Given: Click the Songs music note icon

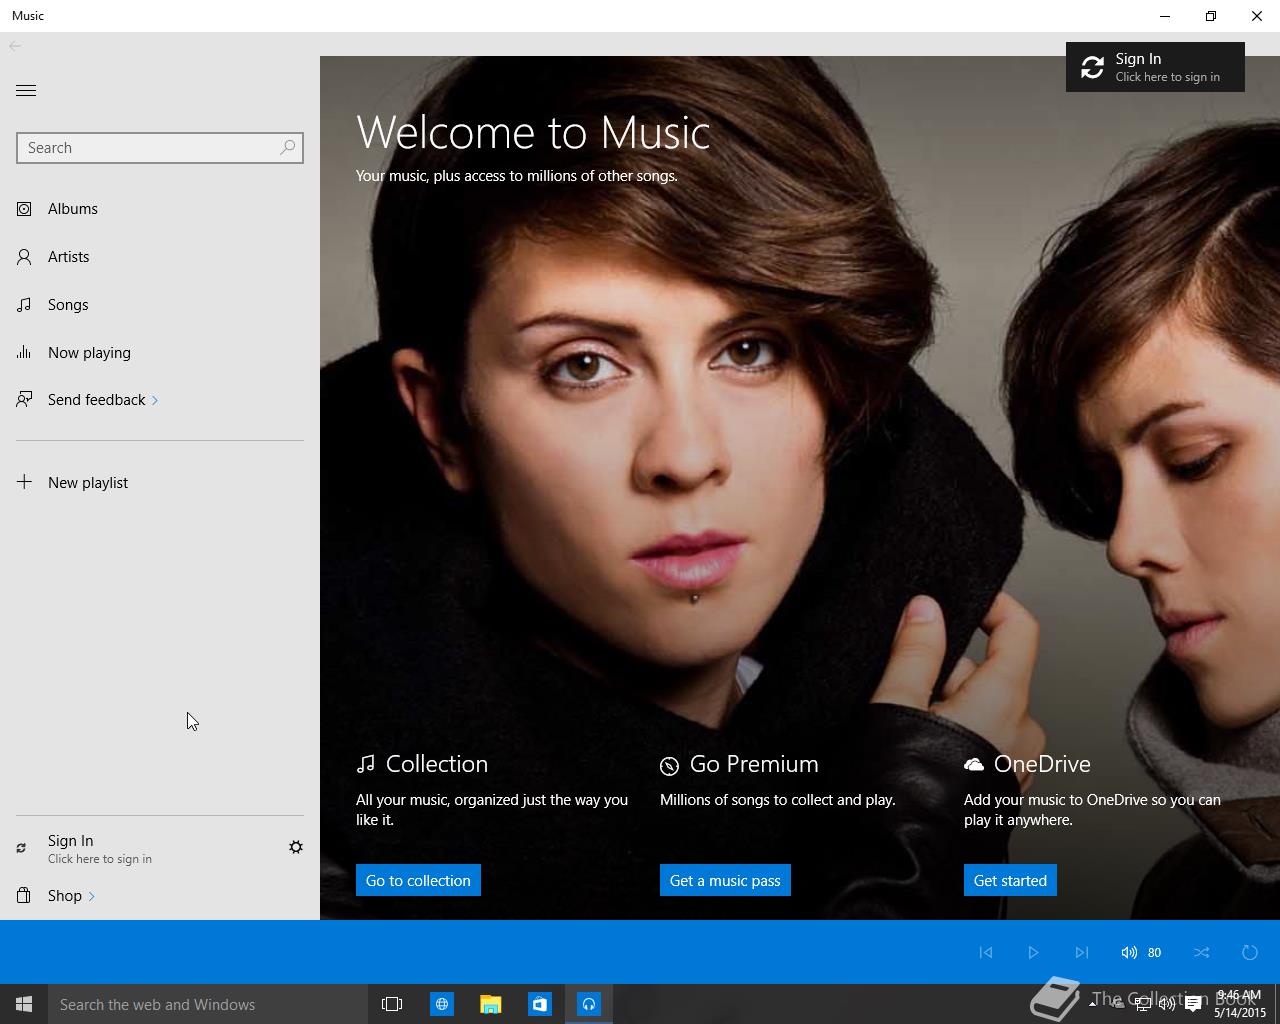Looking at the screenshot, I should tap(24, 305).
